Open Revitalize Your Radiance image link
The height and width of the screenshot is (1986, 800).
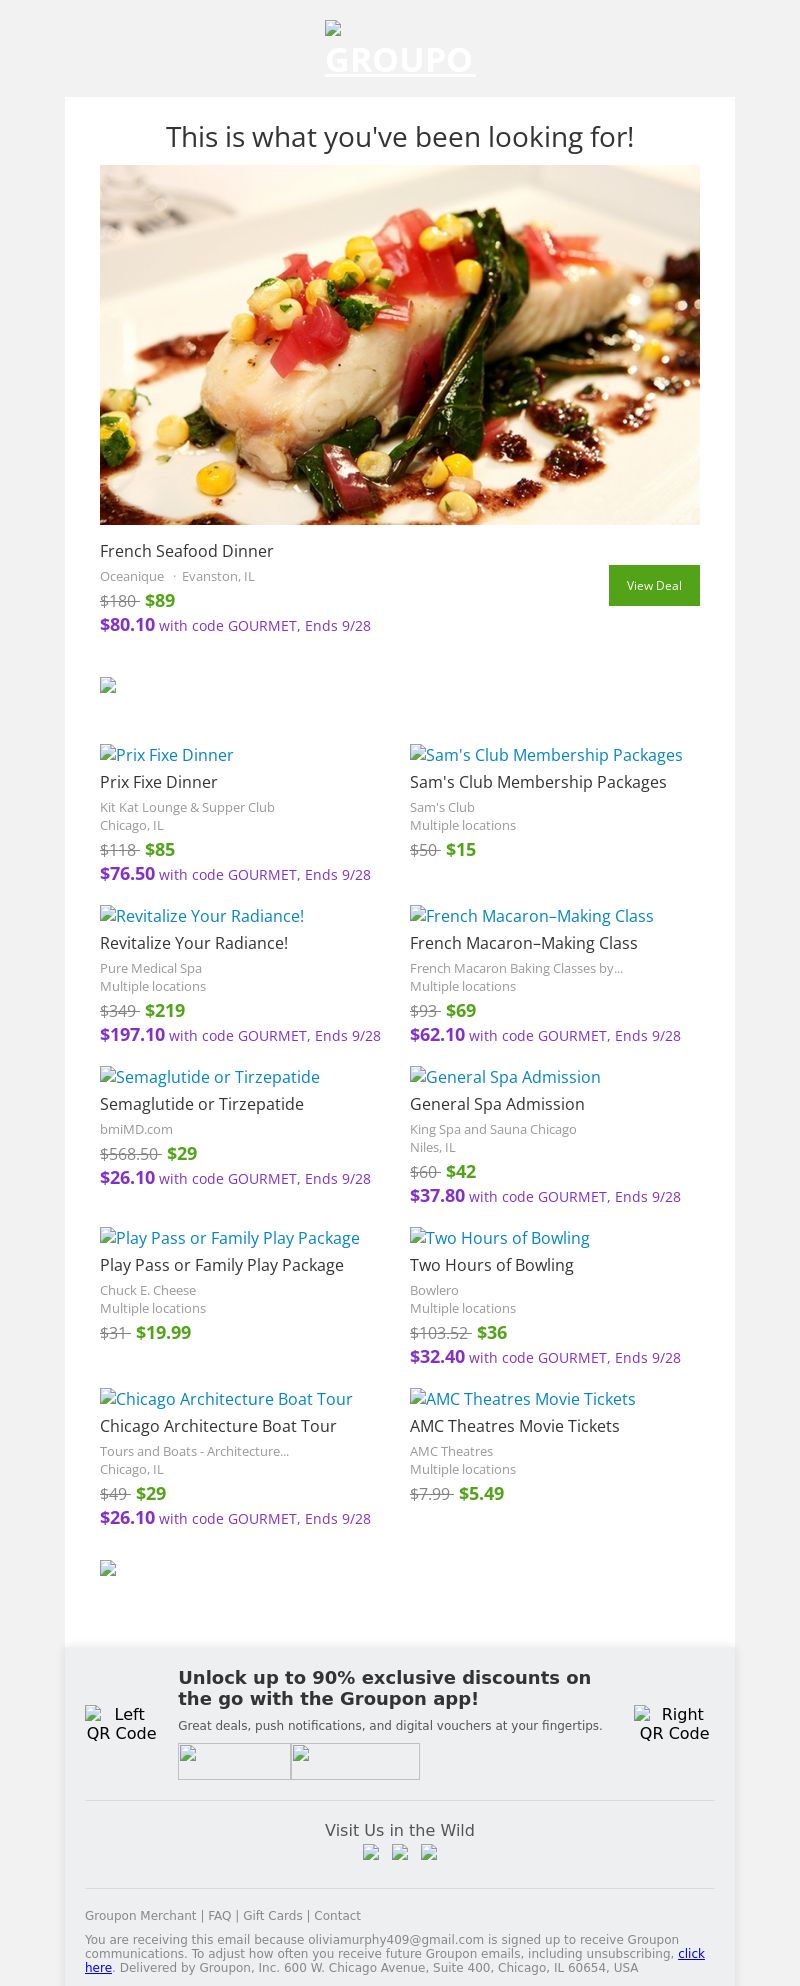tap(202, 916)
